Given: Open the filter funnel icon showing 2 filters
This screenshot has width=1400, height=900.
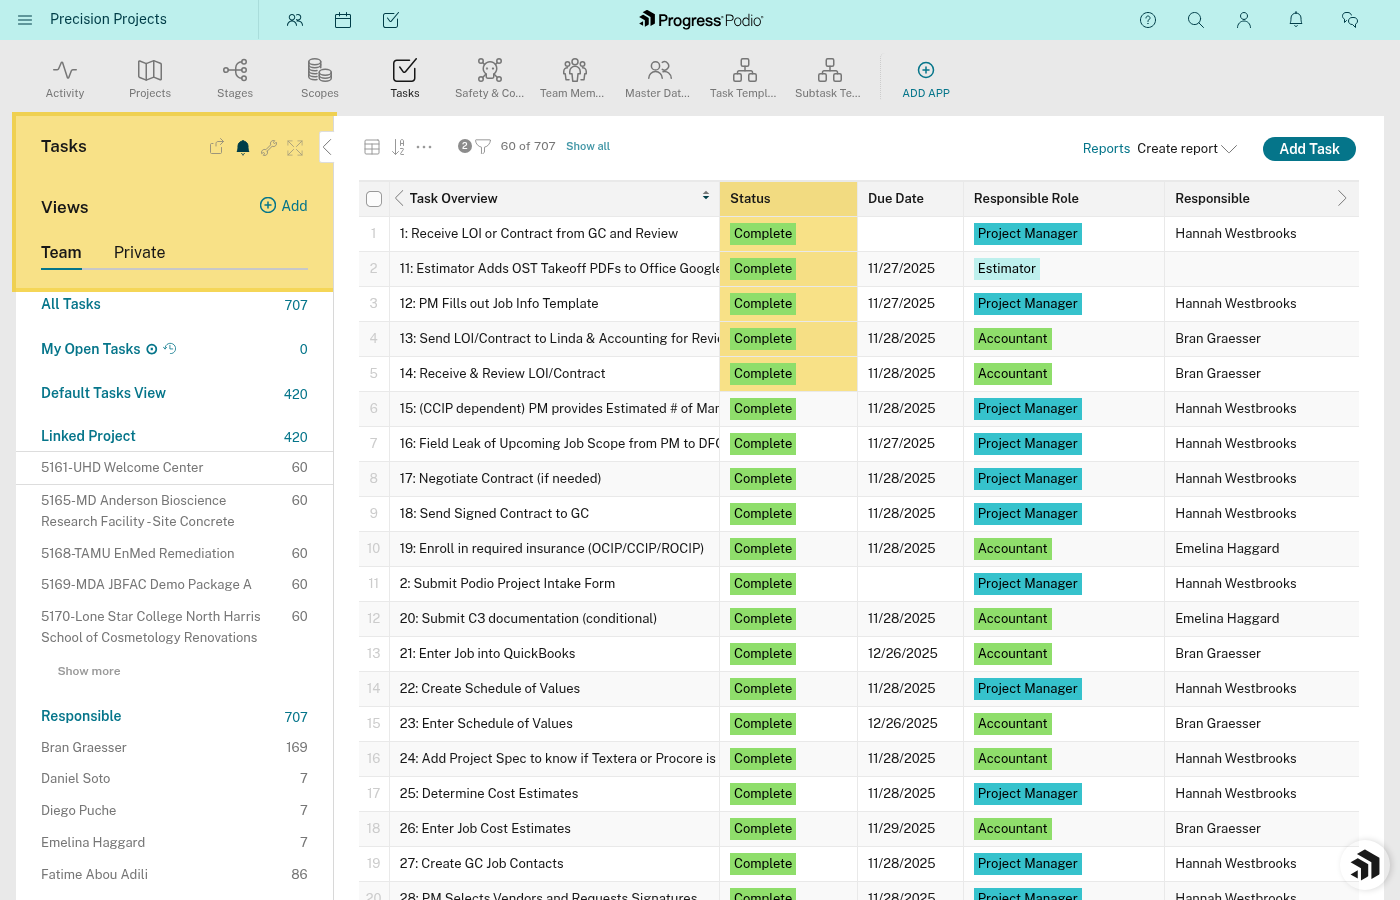Looking at the screenshot, I should pos(482,145).
